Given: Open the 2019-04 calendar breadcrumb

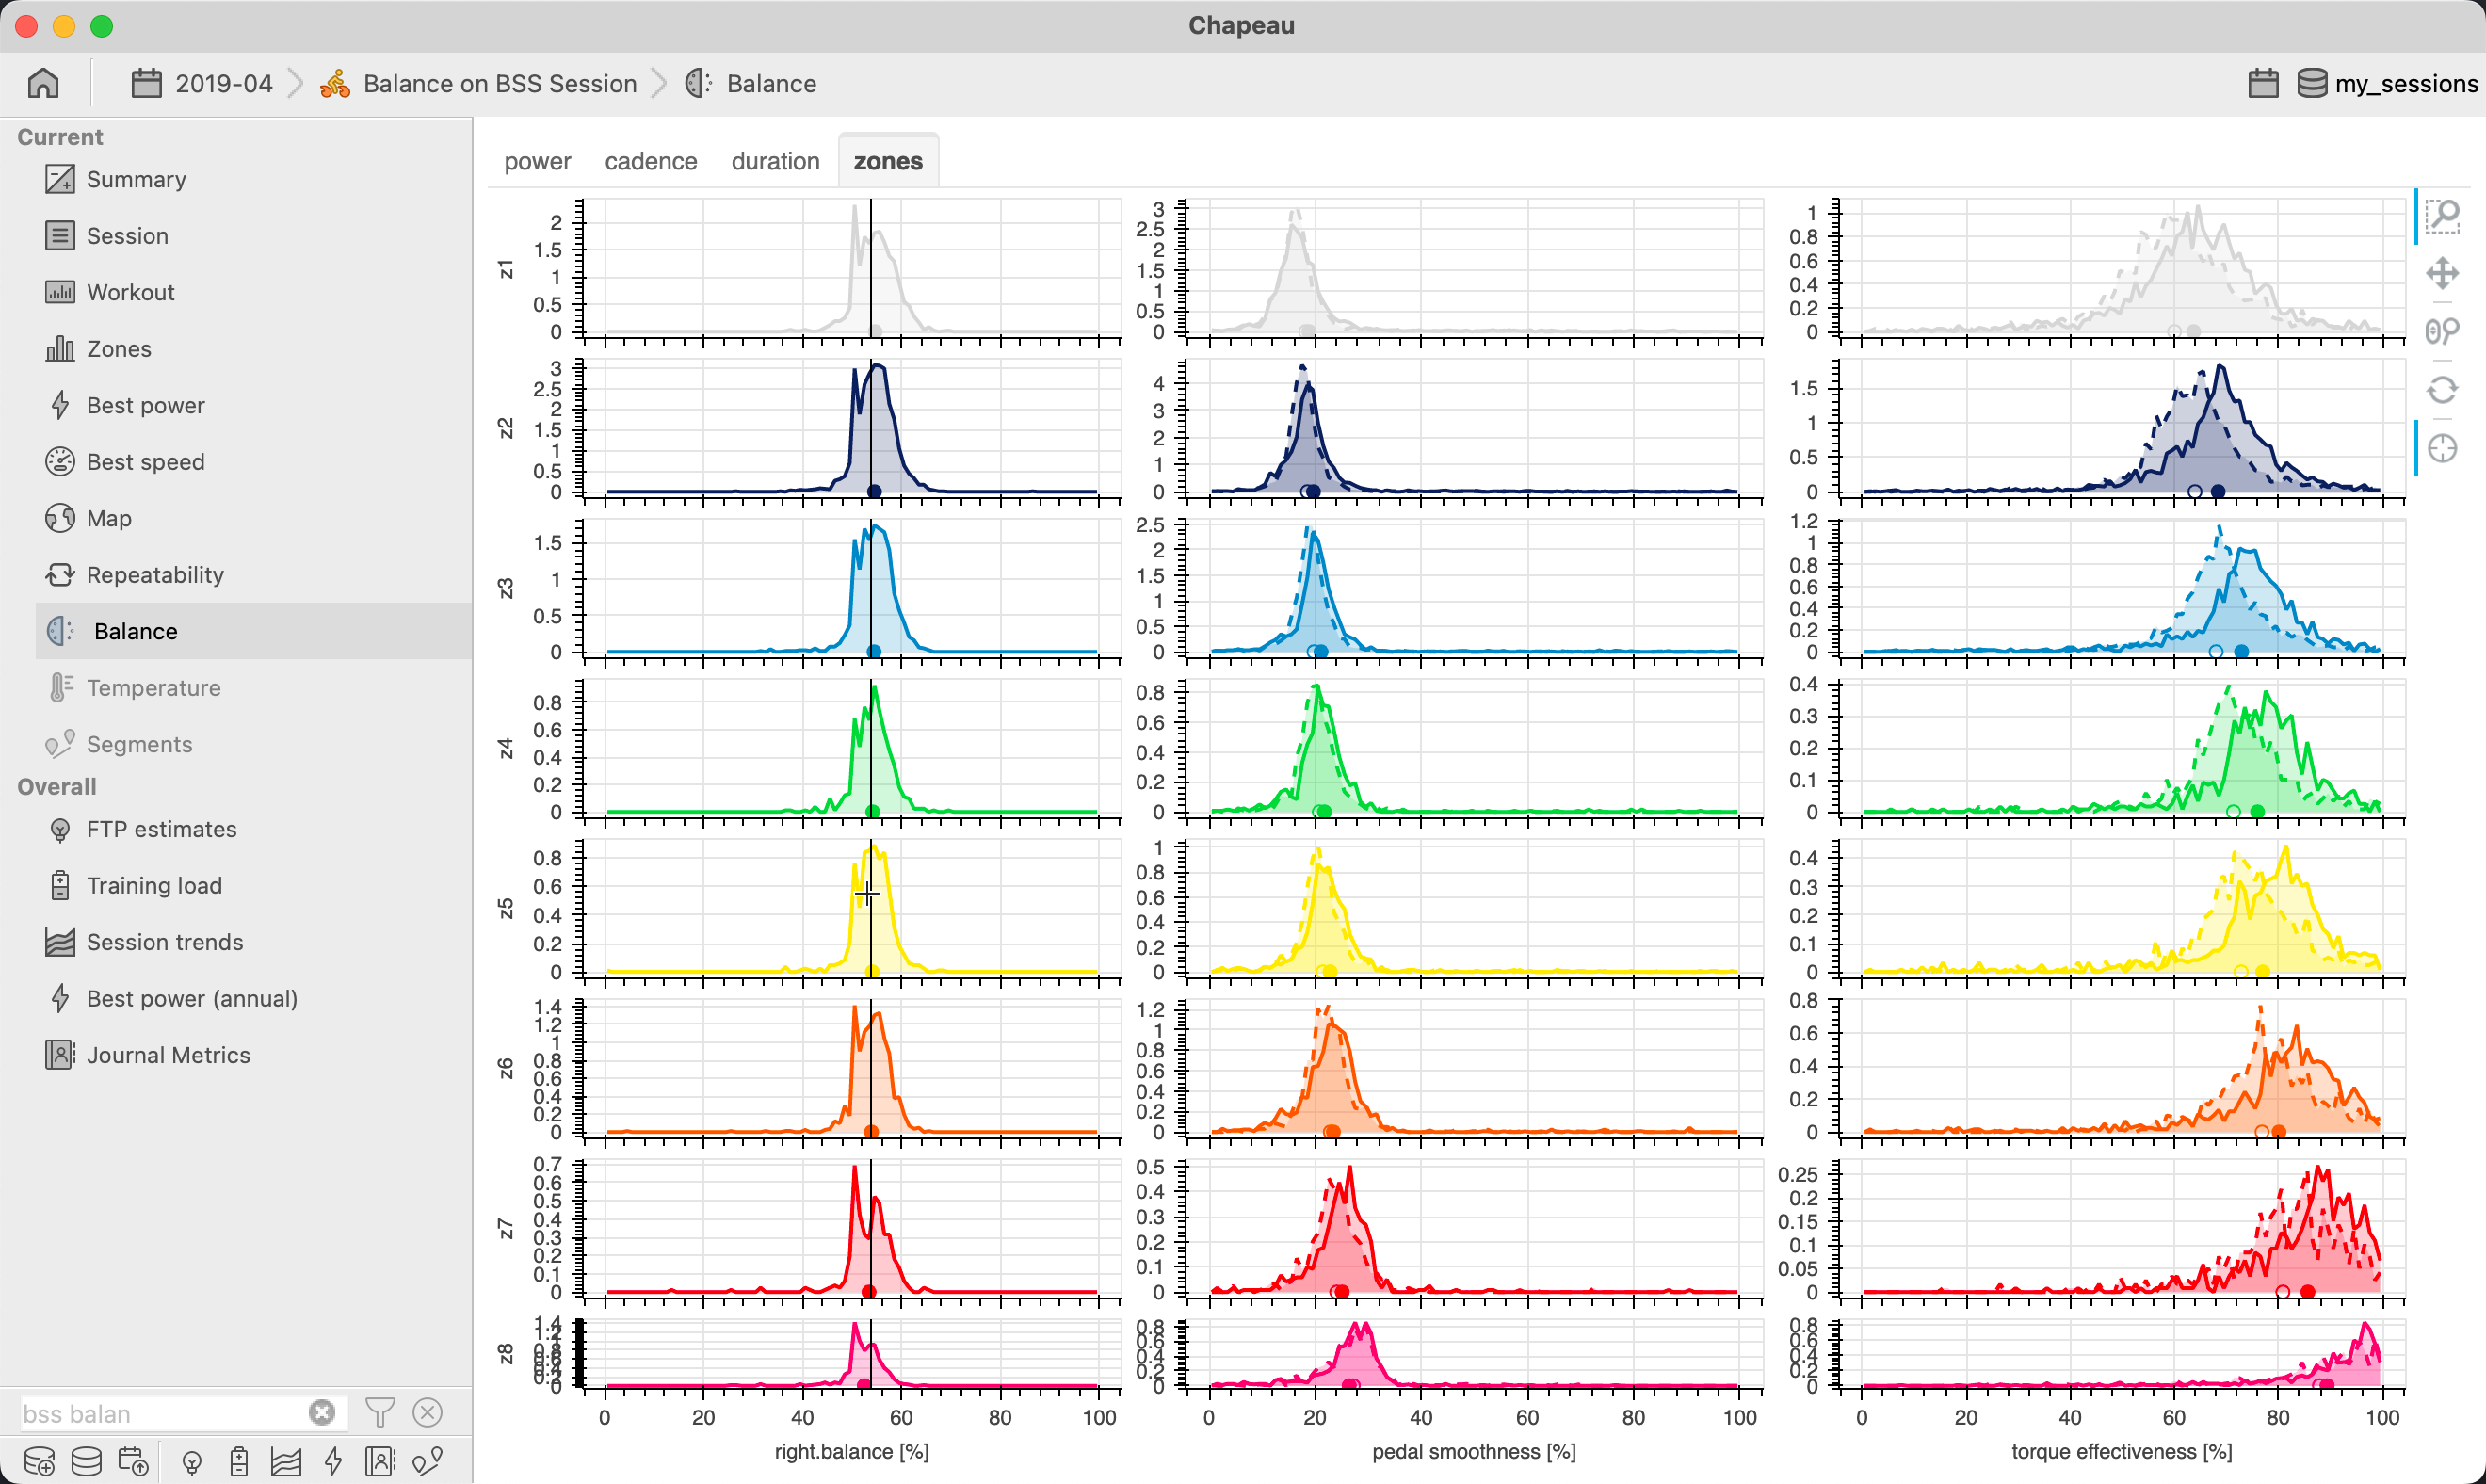Looking at the screenshot, I should pyautogui.click(x=202, y=83).
